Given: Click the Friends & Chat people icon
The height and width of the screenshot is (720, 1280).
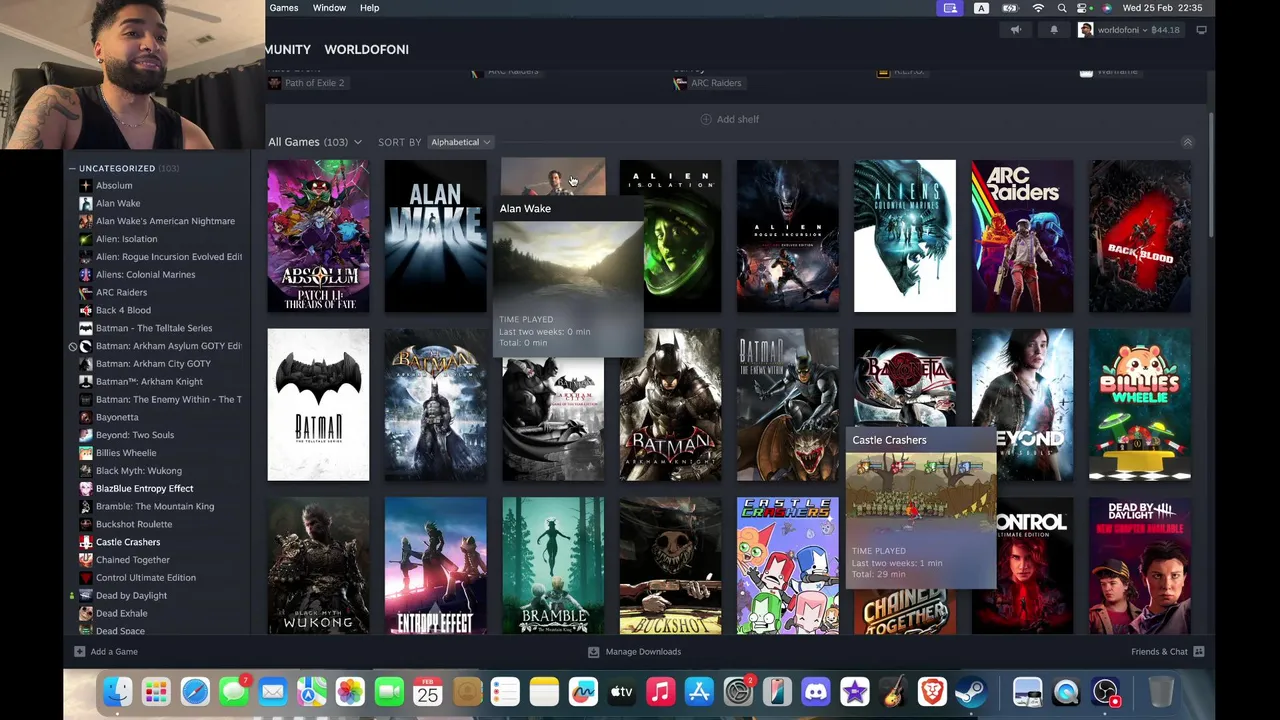Looking at the screenshot, I should pos(1198,651).
